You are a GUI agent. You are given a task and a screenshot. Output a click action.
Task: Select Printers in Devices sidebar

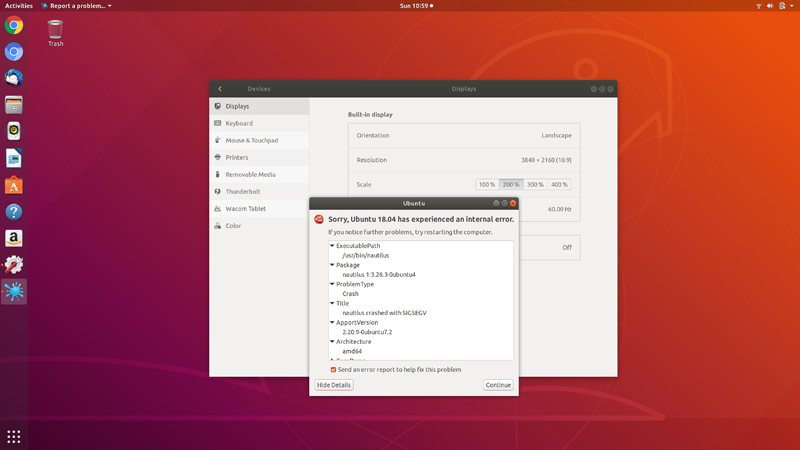coord(259,157)
